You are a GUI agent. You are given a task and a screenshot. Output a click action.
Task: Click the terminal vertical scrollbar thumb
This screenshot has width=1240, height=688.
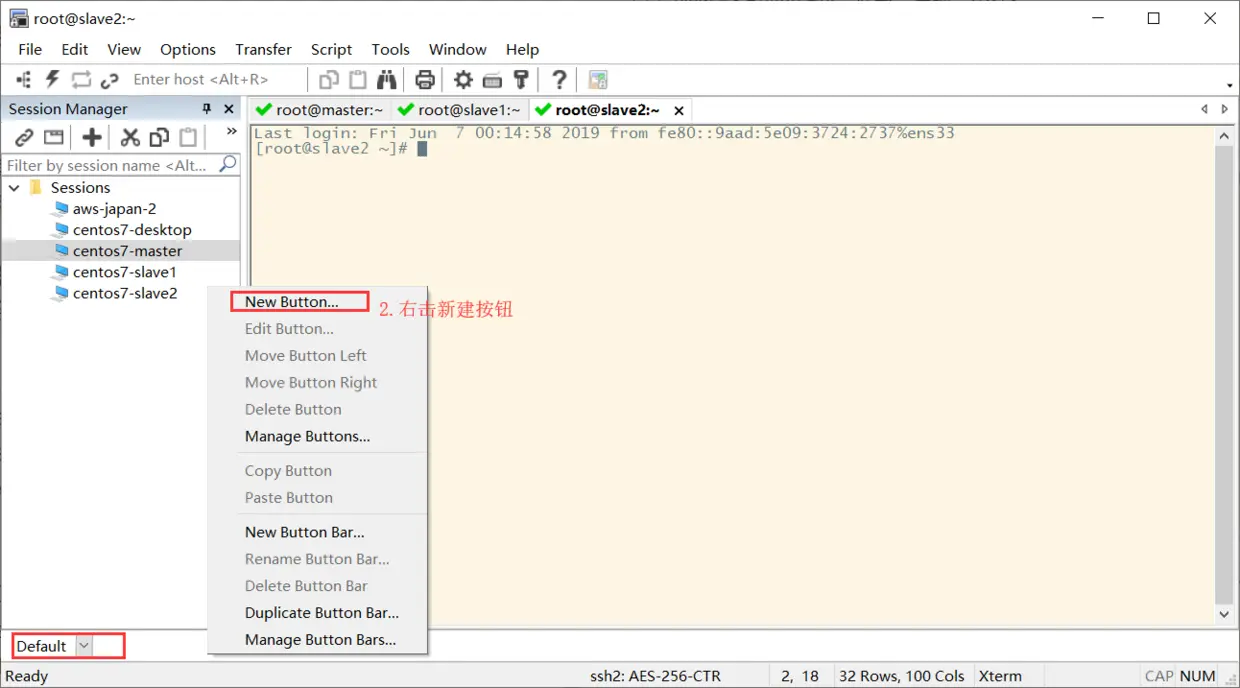[x=1225, y=375]
